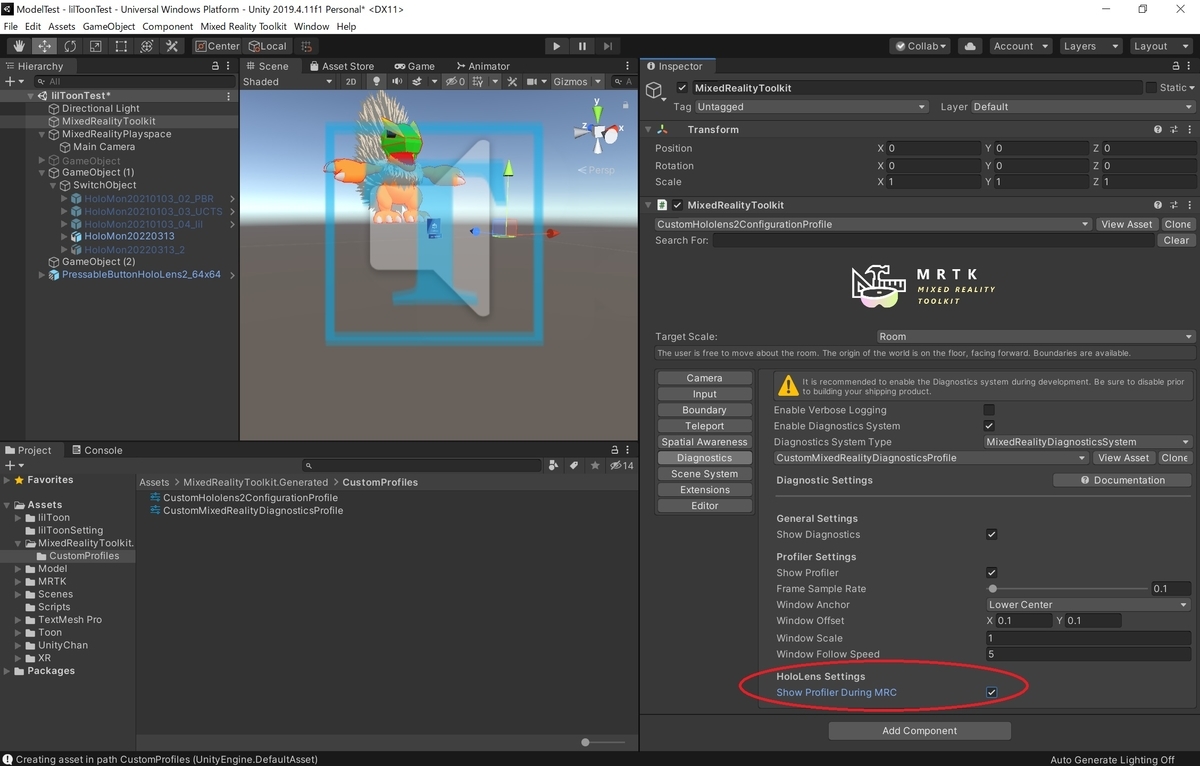Lock the Hierarchy panel
This screenshot has width=1200, height=766.
click(x=215, y=66)
